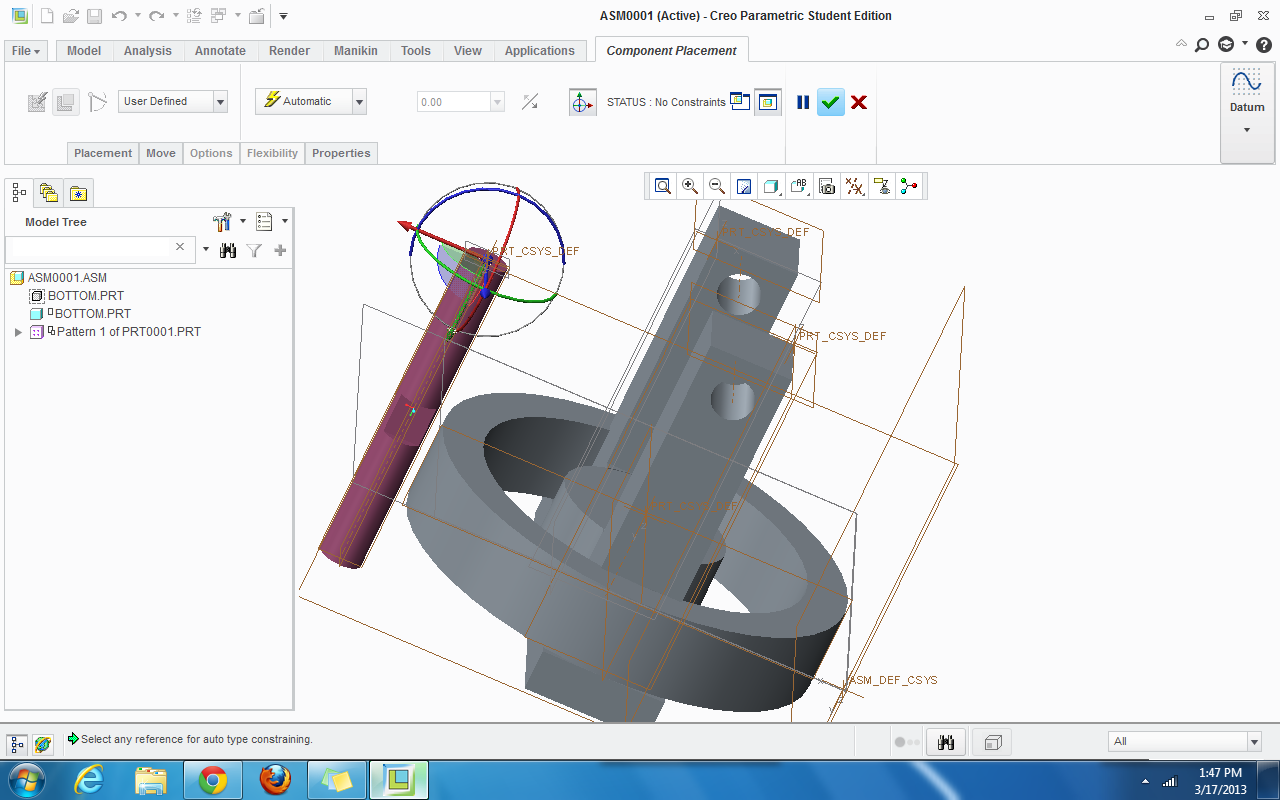The height and width of the screenshot is (800, 1280).
Task: Save the assembly with the floppy disk icon
Action: tap(94, 16)
